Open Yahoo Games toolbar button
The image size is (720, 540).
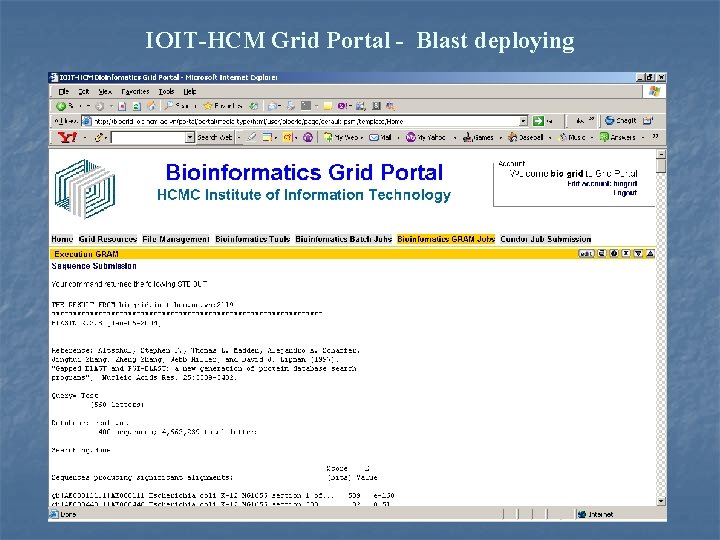478,137
